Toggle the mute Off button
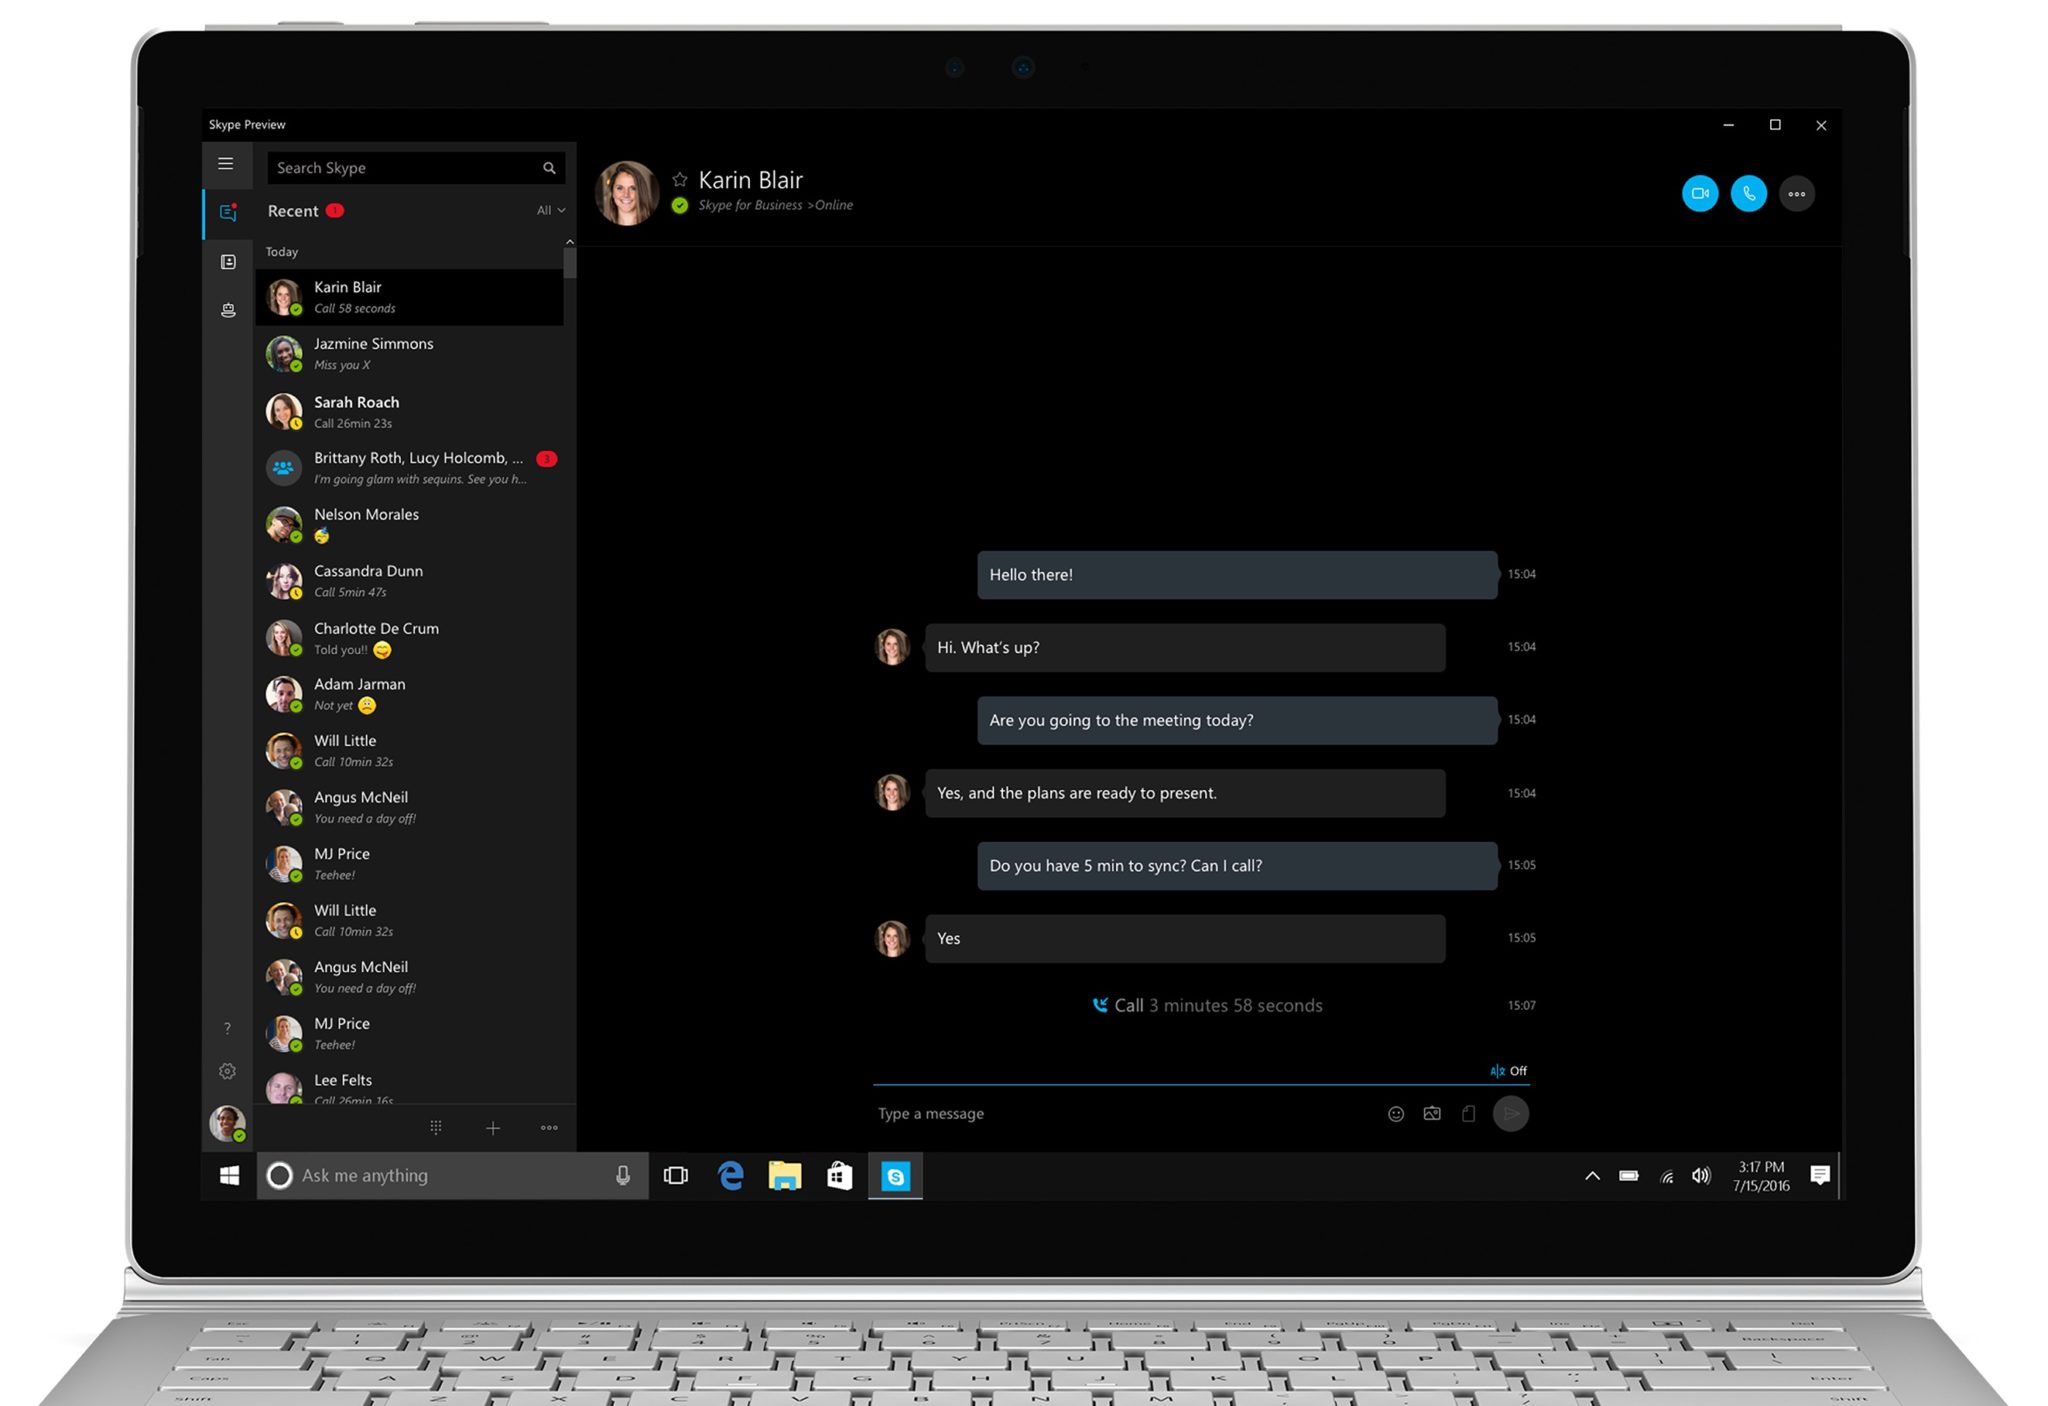Screen dimensions: 2048x1406 point(1508,1068)
